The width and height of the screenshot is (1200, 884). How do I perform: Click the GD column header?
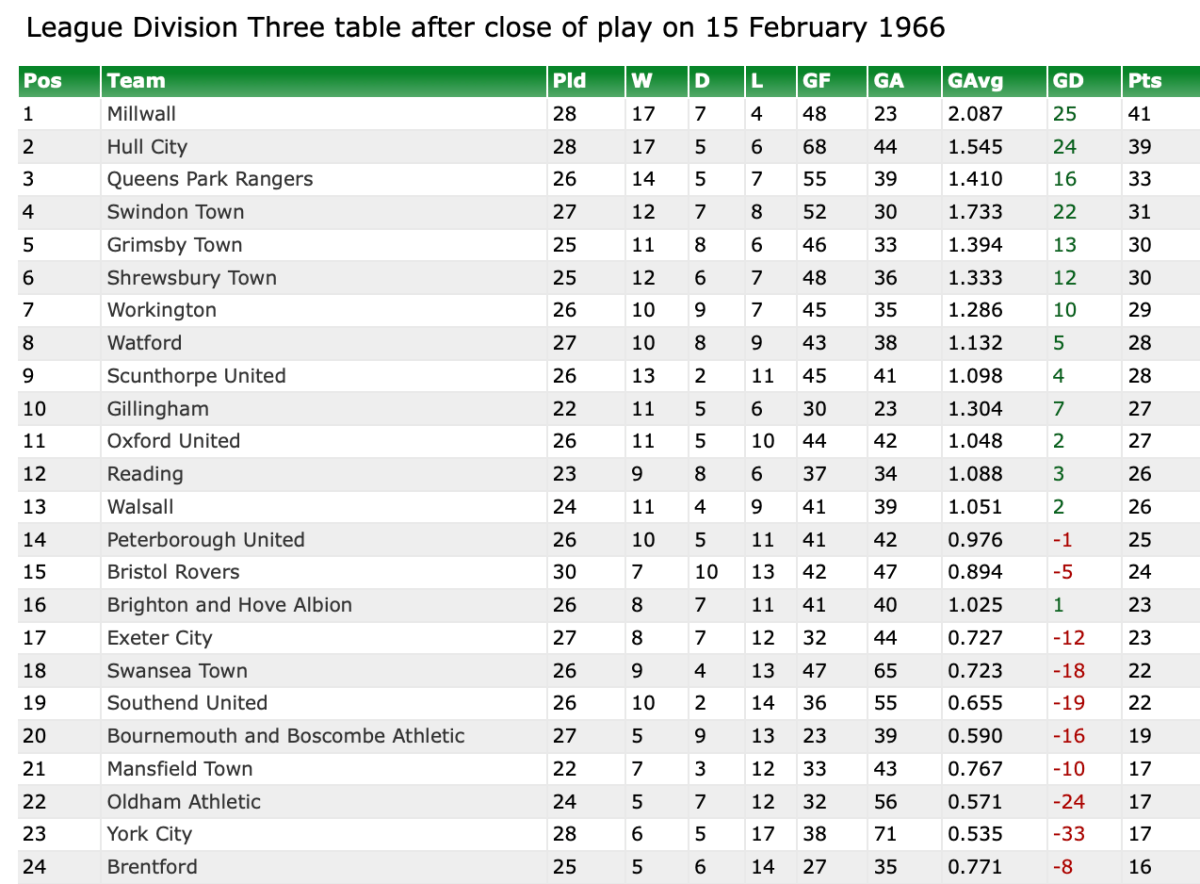click(x=1068, y=81)
